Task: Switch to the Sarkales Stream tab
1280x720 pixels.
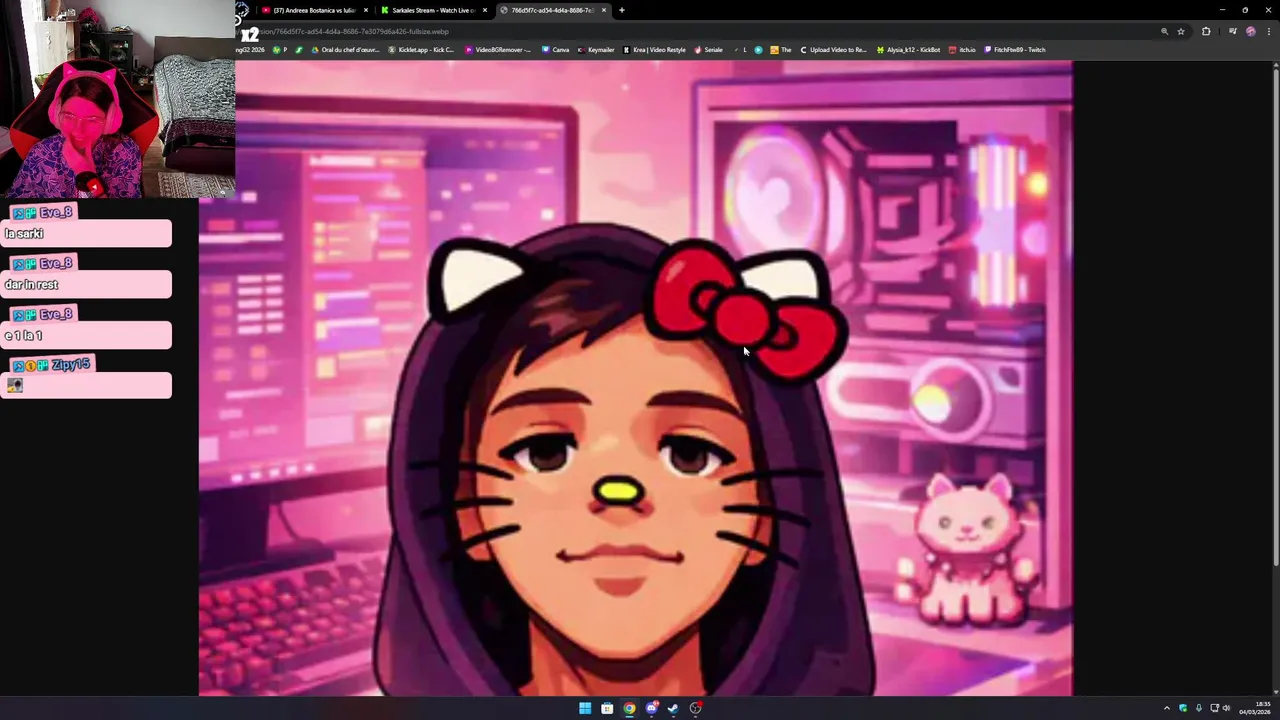Action: pyautogui.click(x=433, y=10)
